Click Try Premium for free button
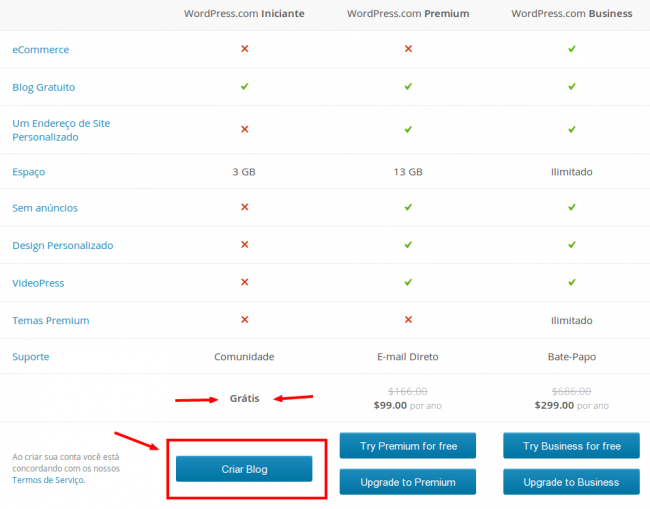Screen dimensions: 650x509 407,446
